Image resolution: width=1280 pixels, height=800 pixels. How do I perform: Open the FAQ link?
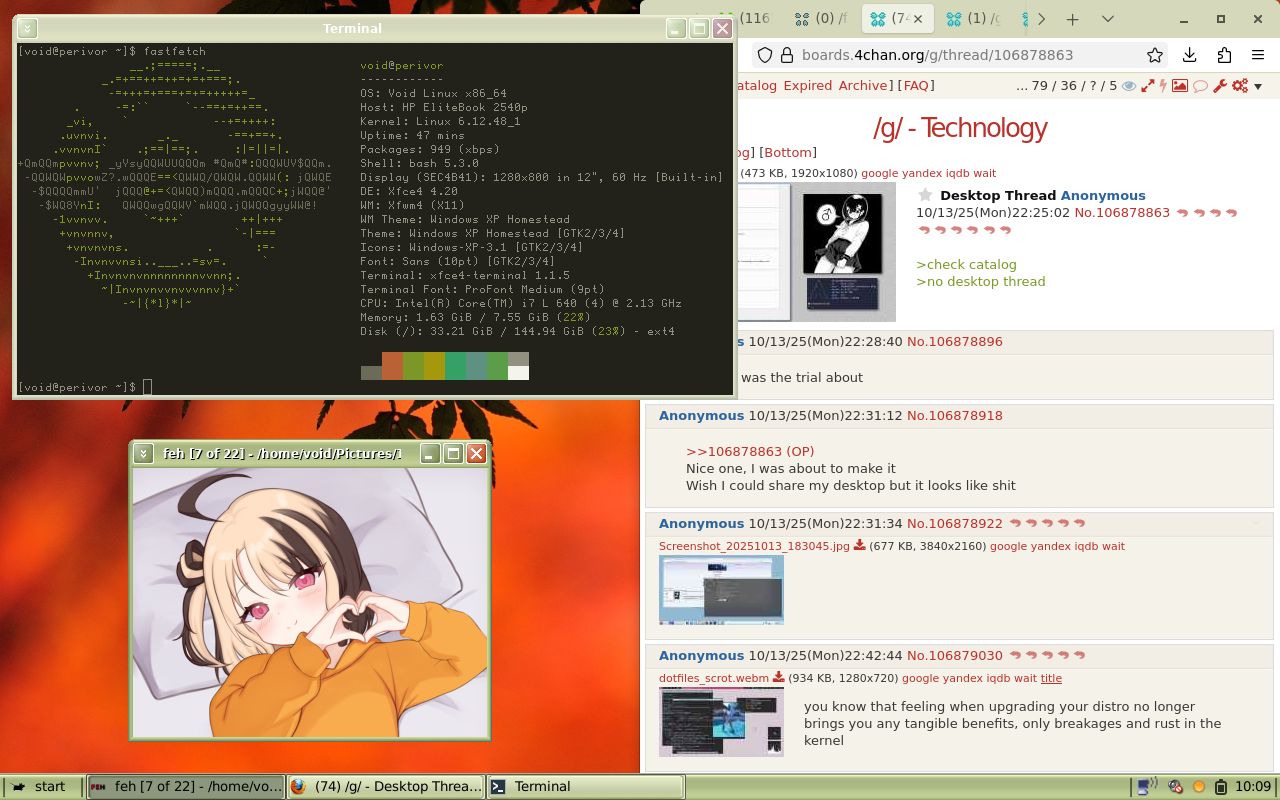[x=917, y=86]
